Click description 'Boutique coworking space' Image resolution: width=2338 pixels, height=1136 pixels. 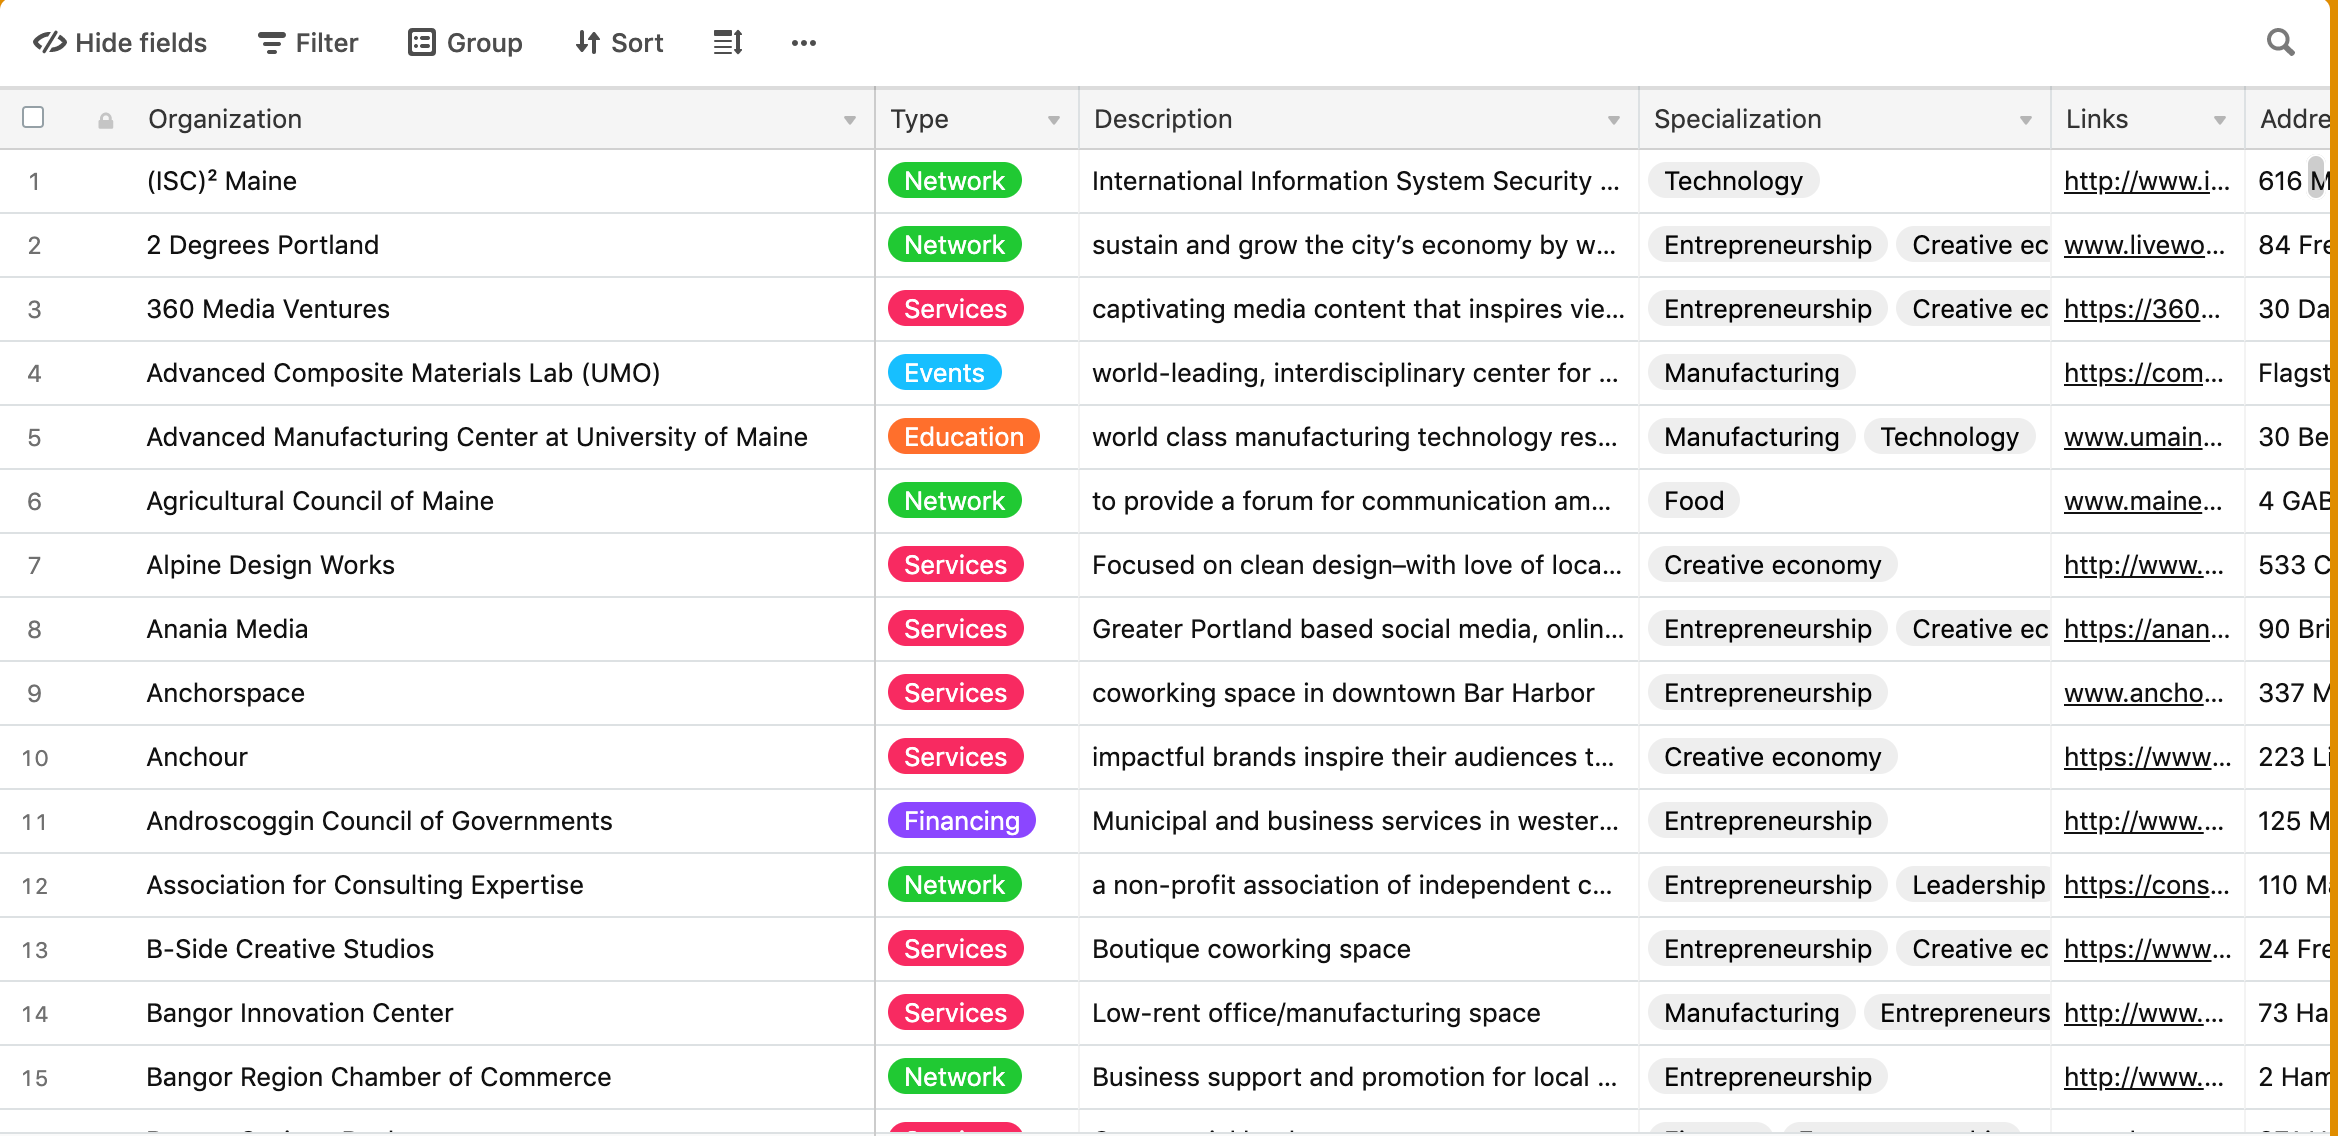pos(1251,949)
